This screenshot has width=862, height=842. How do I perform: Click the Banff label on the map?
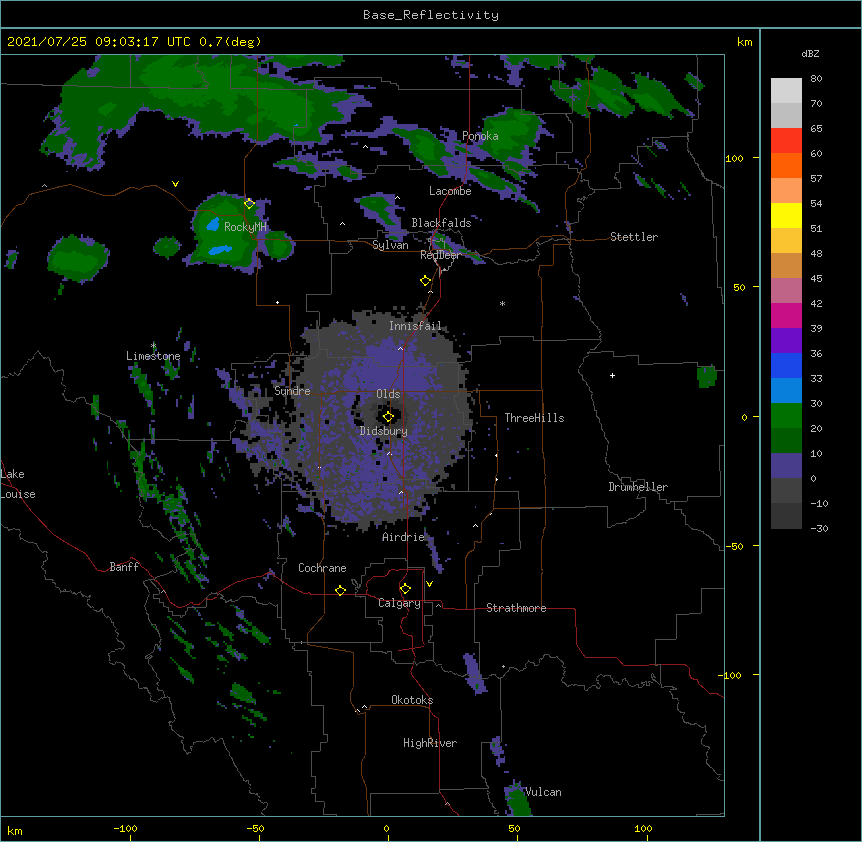click(124, 567)
